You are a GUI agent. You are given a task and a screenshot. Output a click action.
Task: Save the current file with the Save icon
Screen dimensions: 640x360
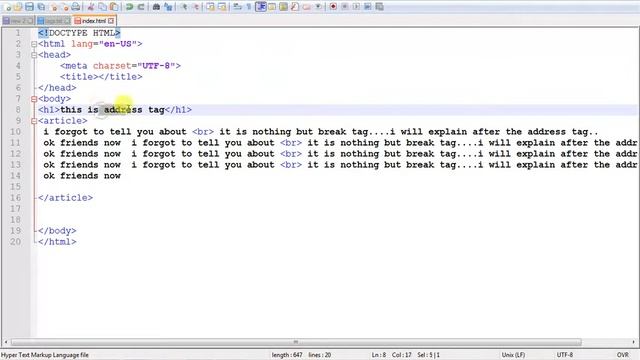tap(29, 7)
